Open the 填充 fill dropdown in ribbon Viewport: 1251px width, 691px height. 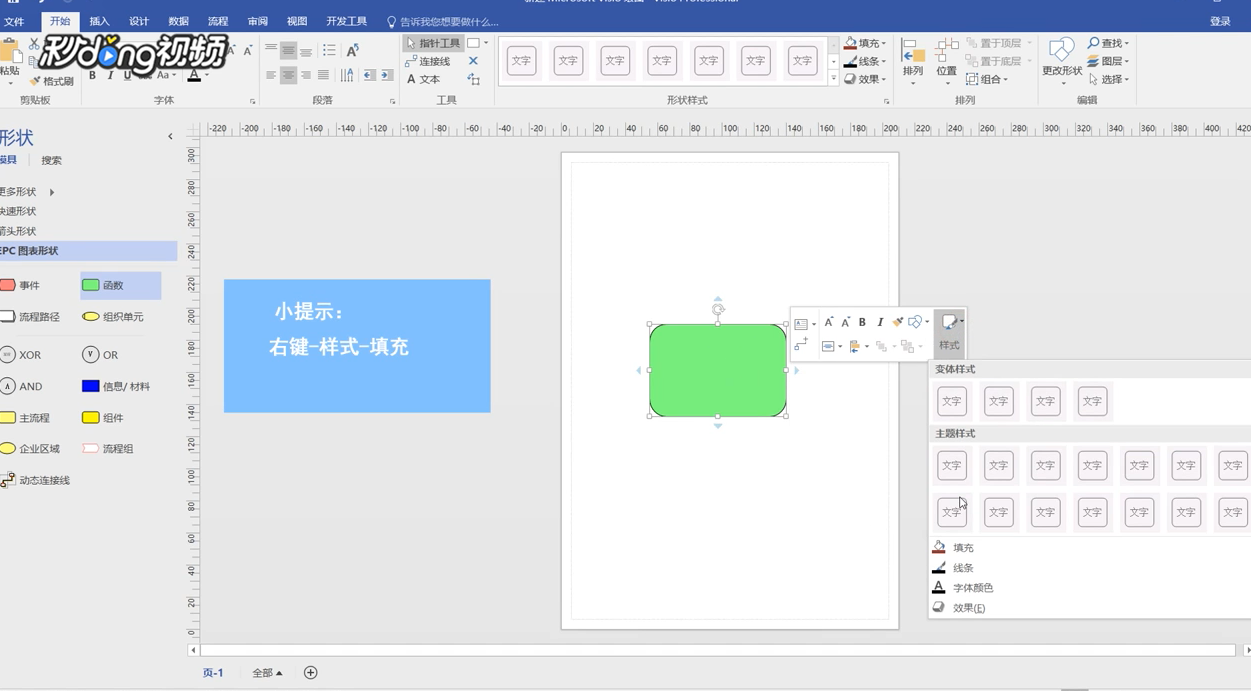[x=865, y=43]
